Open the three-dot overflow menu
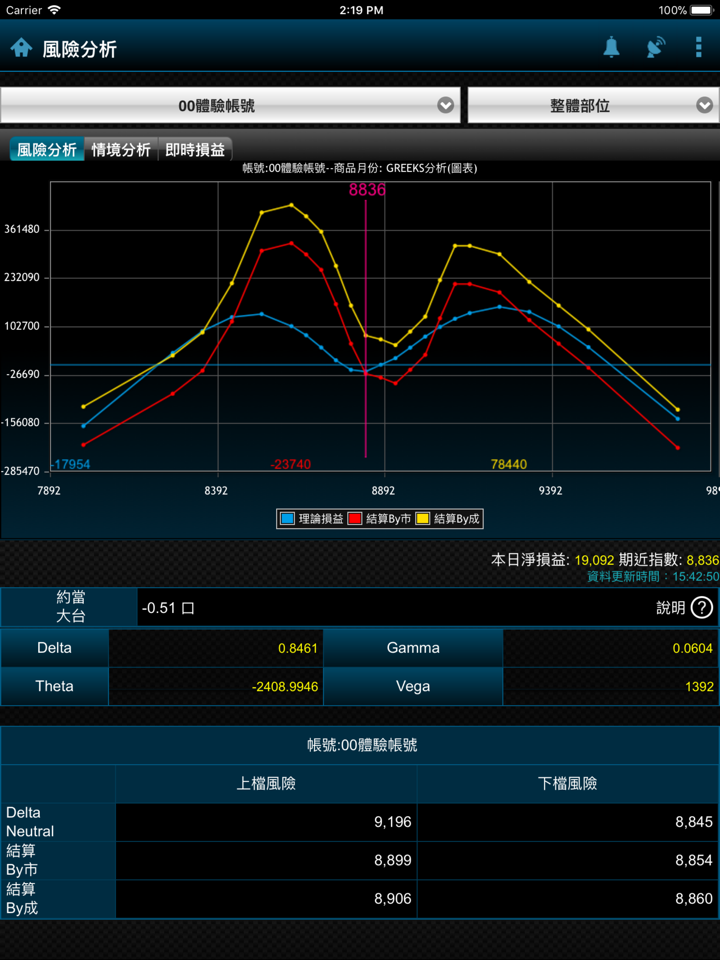Image resolution: width=720 pixels, height=960 pixels. click(698, 47)
